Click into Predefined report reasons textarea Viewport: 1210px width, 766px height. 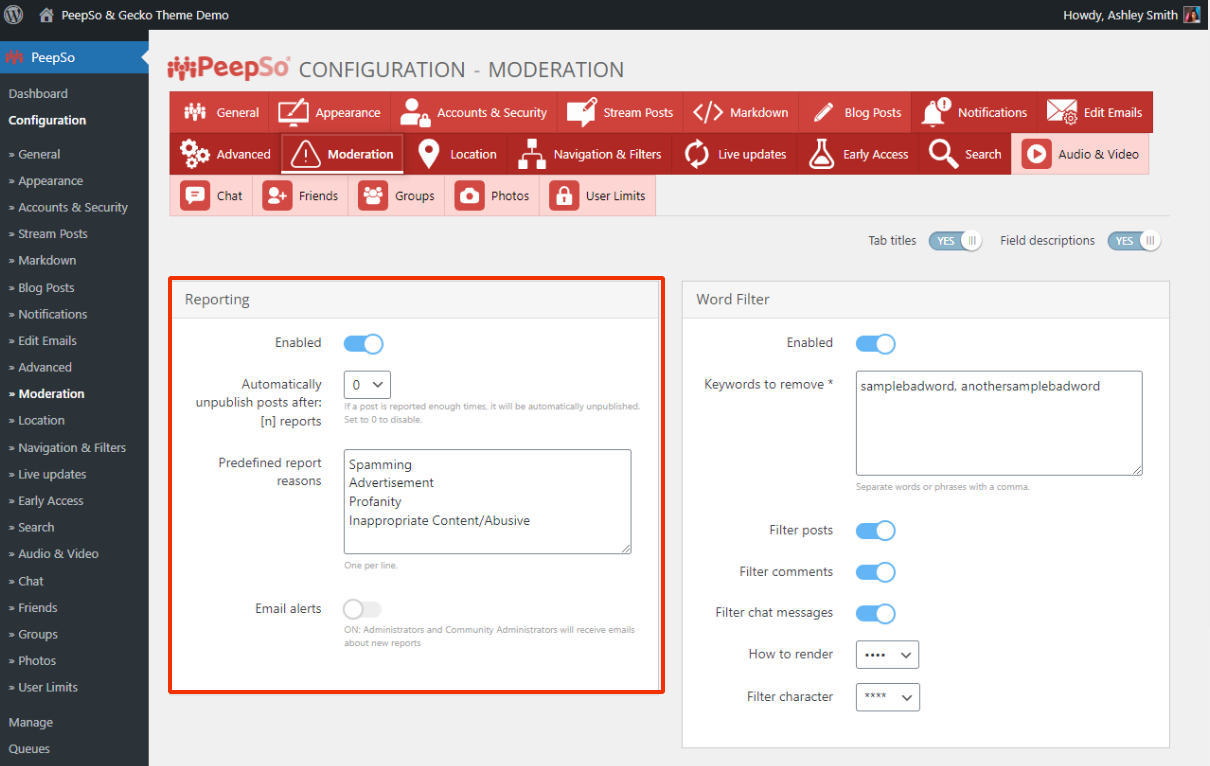(x=488, y=502)
